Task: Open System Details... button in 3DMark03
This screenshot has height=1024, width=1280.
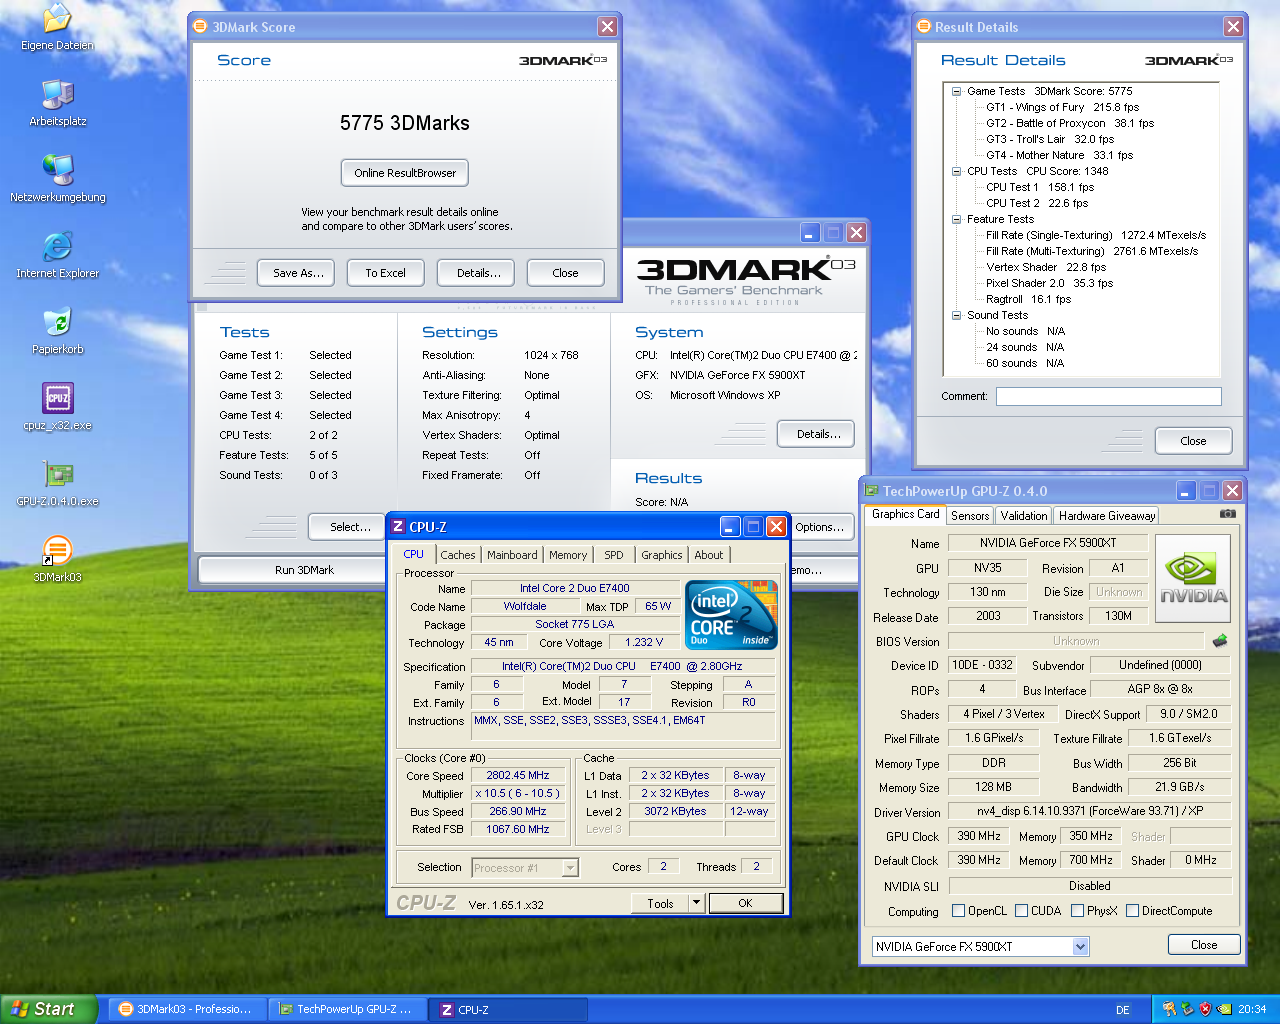Action: [816, 434]
